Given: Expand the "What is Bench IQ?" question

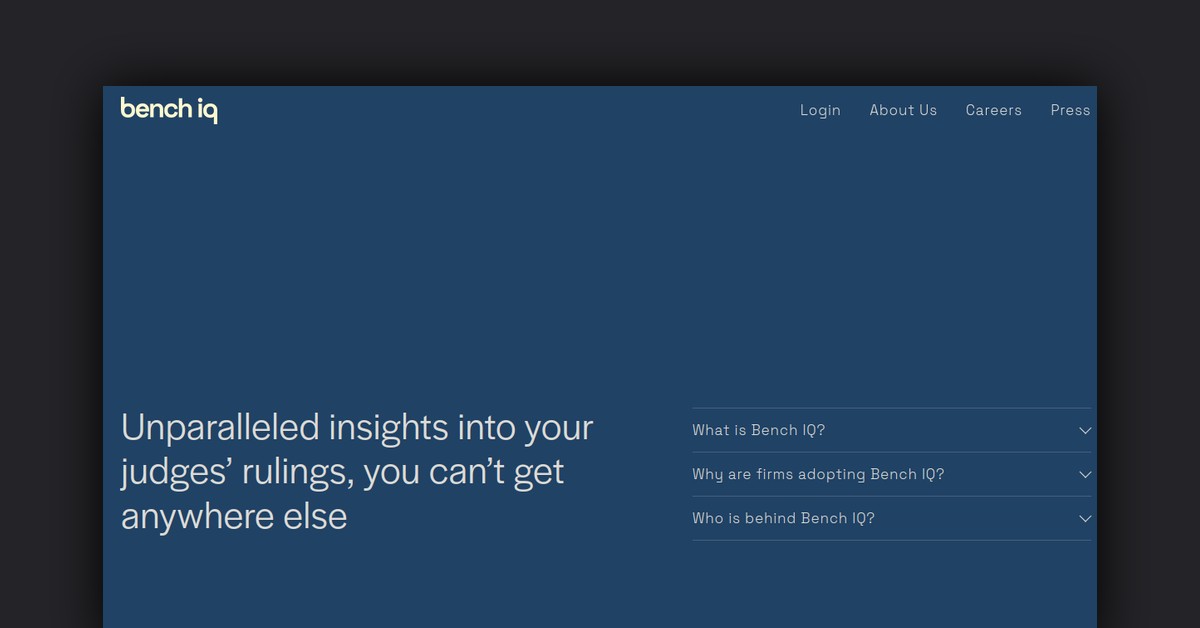Looking at the screenshot, I should coord(758,430).
